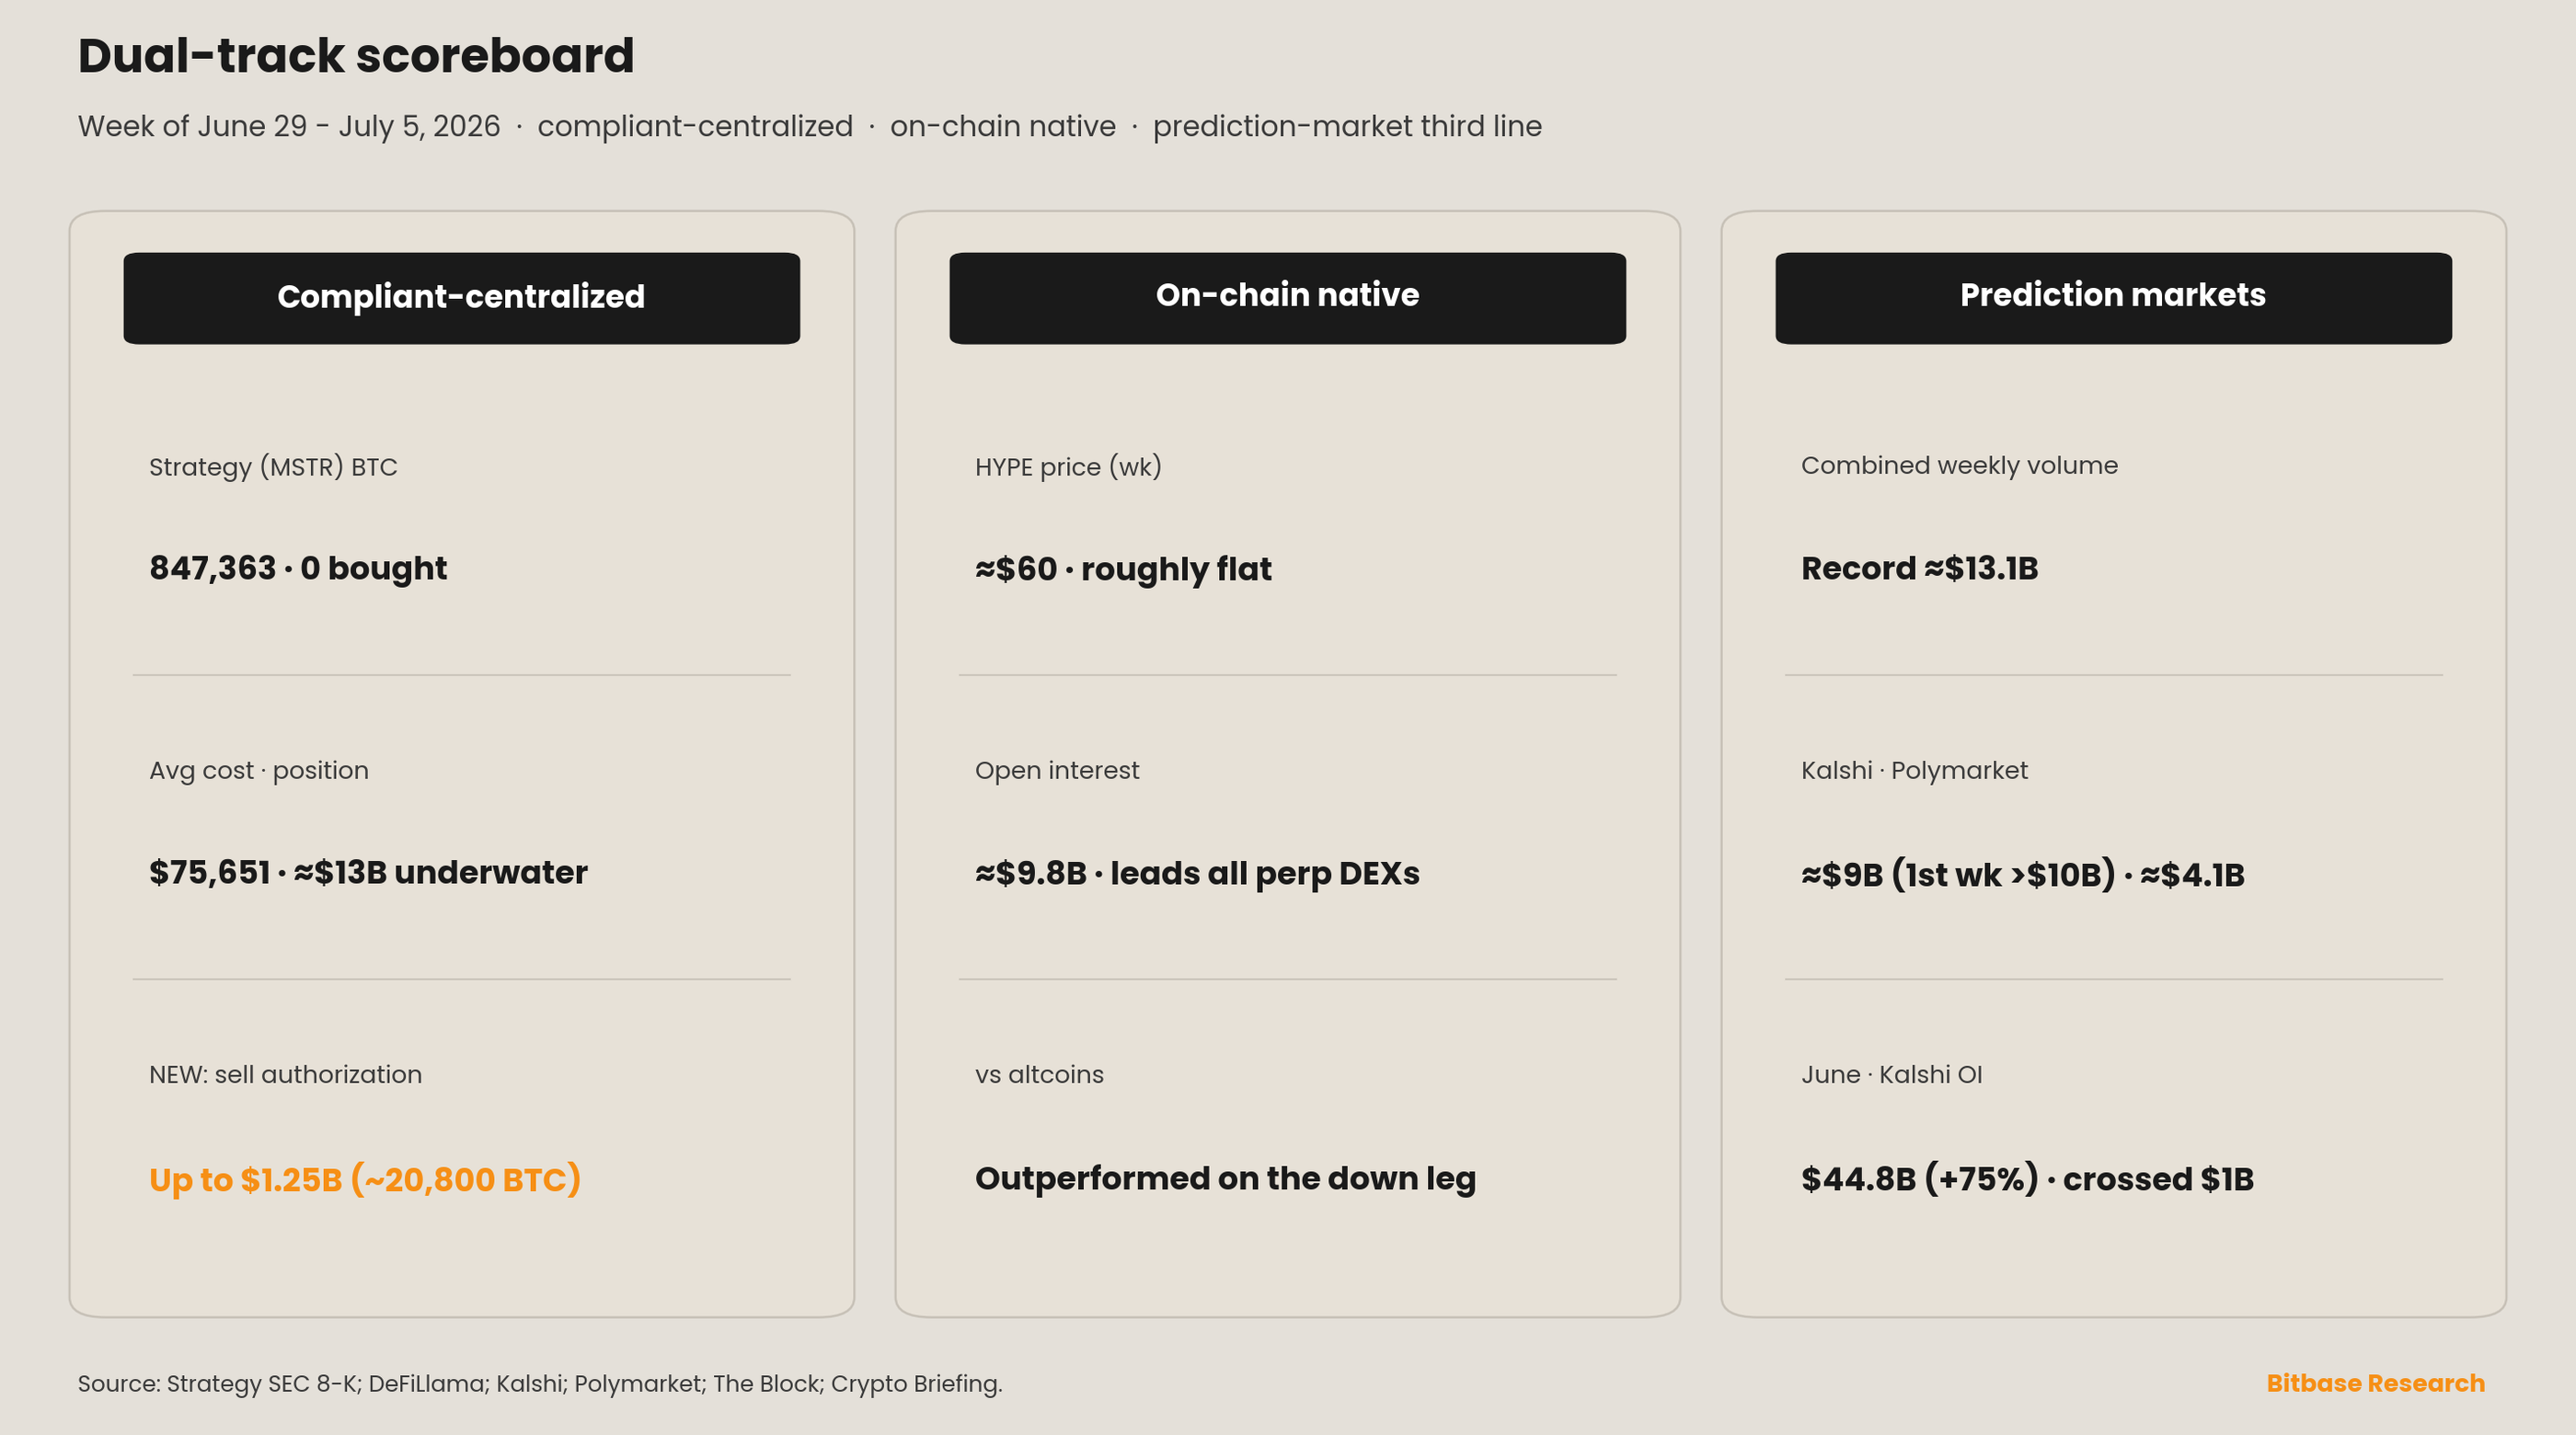Click the 'Week of June 29 - July 5, 2026' subtitle
Viewport: 2576px width, 1435px height.
coord(289,126)
